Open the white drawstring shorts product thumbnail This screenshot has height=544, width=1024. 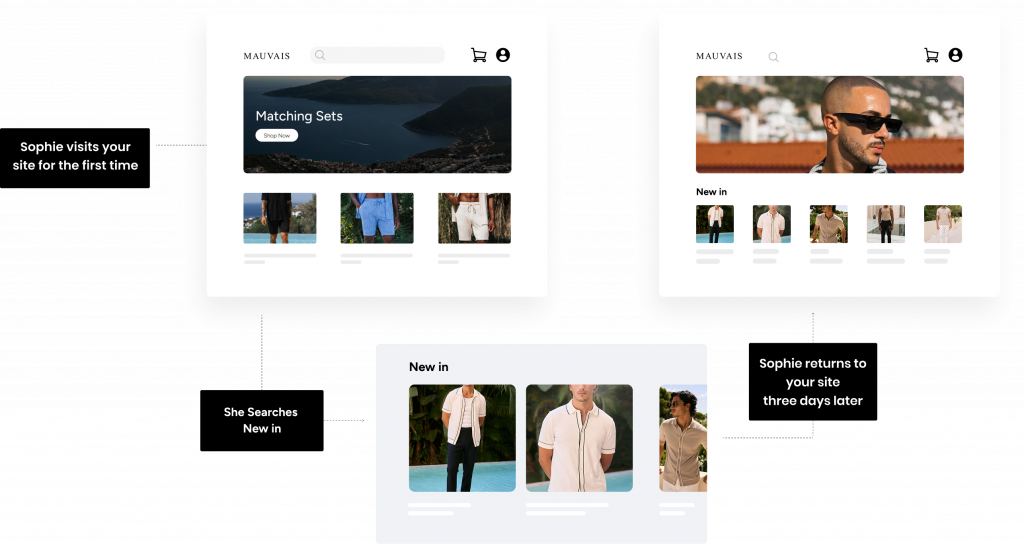point(474,218)
